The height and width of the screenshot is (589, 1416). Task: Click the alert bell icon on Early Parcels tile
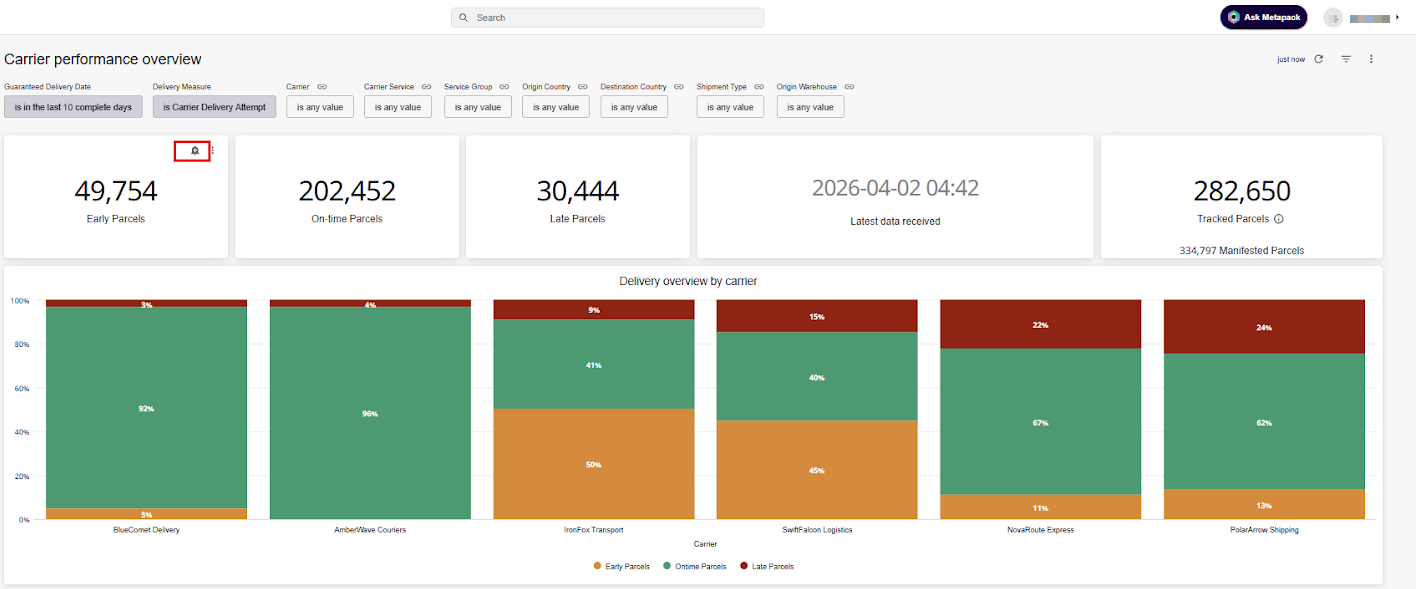pyautogui.click(x=192, y=151)
